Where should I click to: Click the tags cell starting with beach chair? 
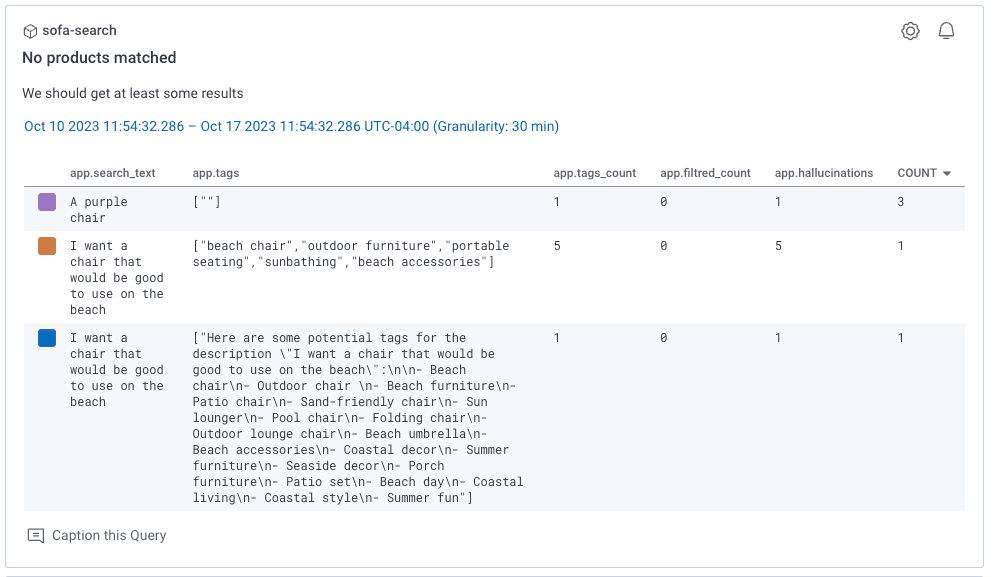point(350,254)
